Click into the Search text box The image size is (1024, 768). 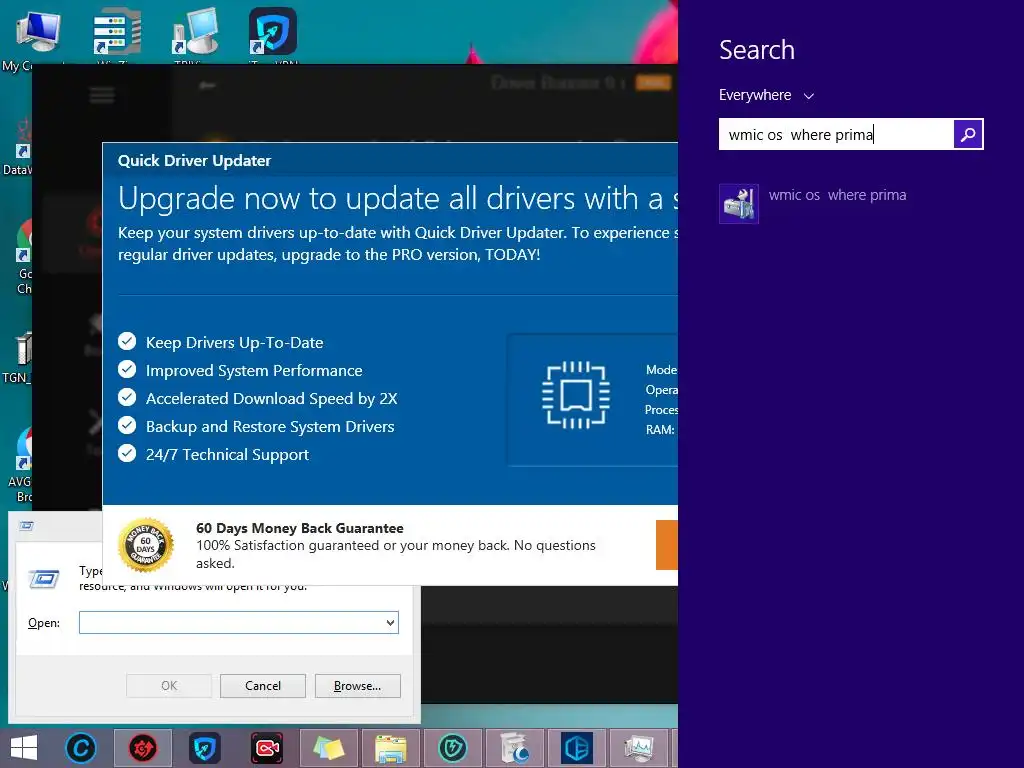tap(836, 134)
